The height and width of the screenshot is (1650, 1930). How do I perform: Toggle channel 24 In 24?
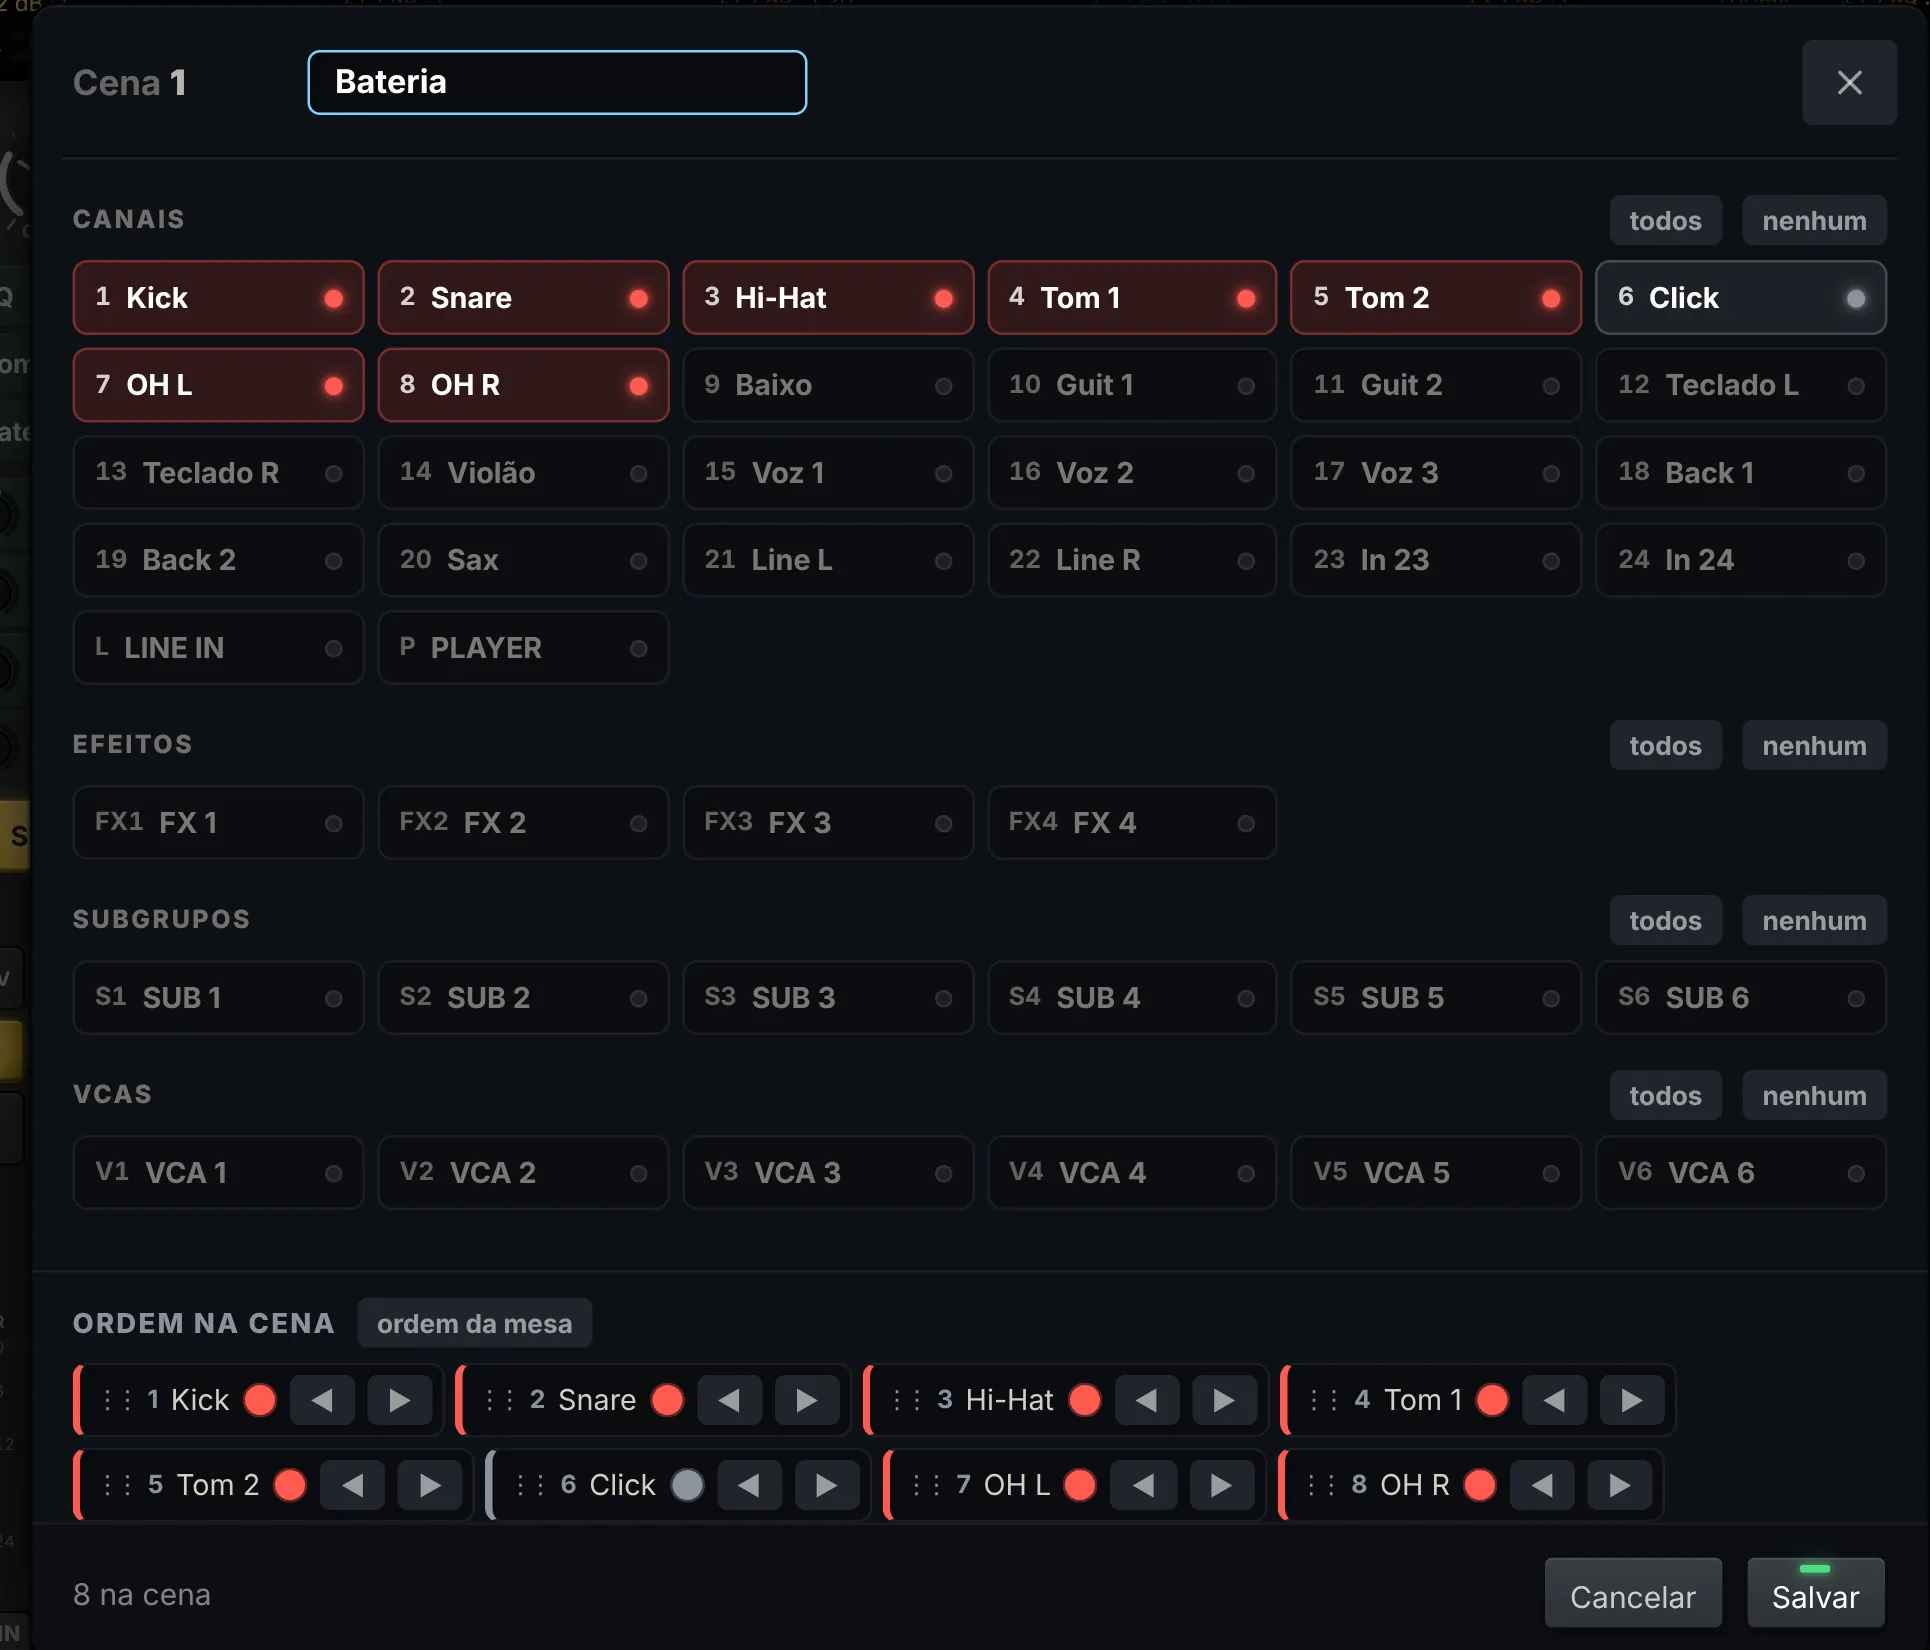[1740, 560]
